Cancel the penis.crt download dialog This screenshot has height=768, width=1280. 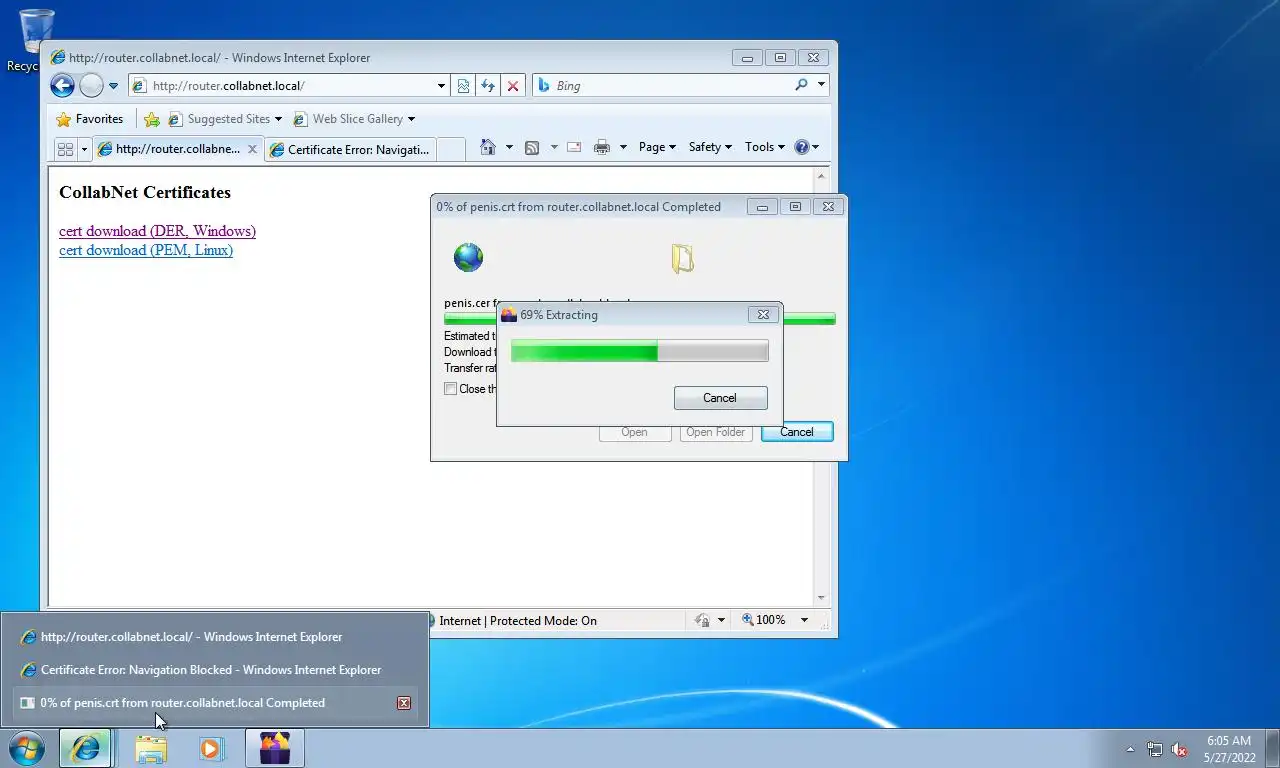(x=797, y=432)
